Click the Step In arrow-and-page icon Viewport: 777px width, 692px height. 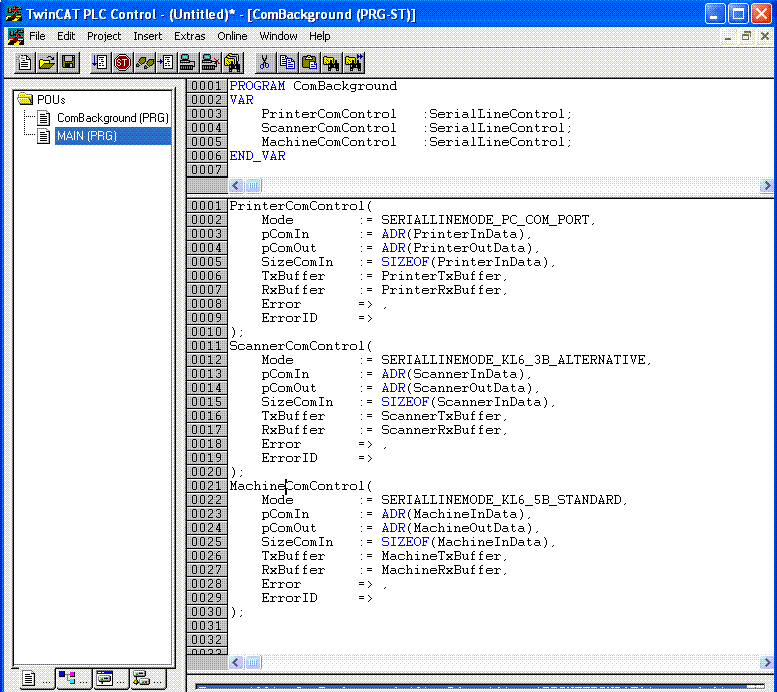[x=166, y=62]
